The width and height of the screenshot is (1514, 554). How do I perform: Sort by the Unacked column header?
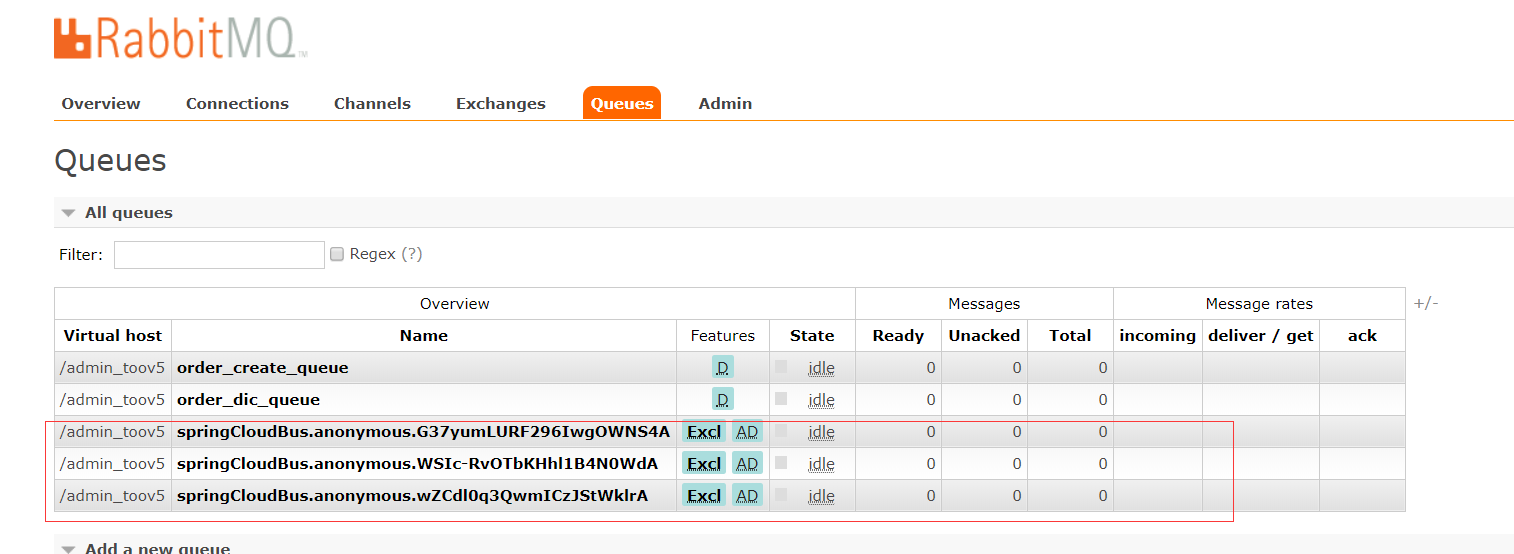pyautogui.click(x=984, y=336)
